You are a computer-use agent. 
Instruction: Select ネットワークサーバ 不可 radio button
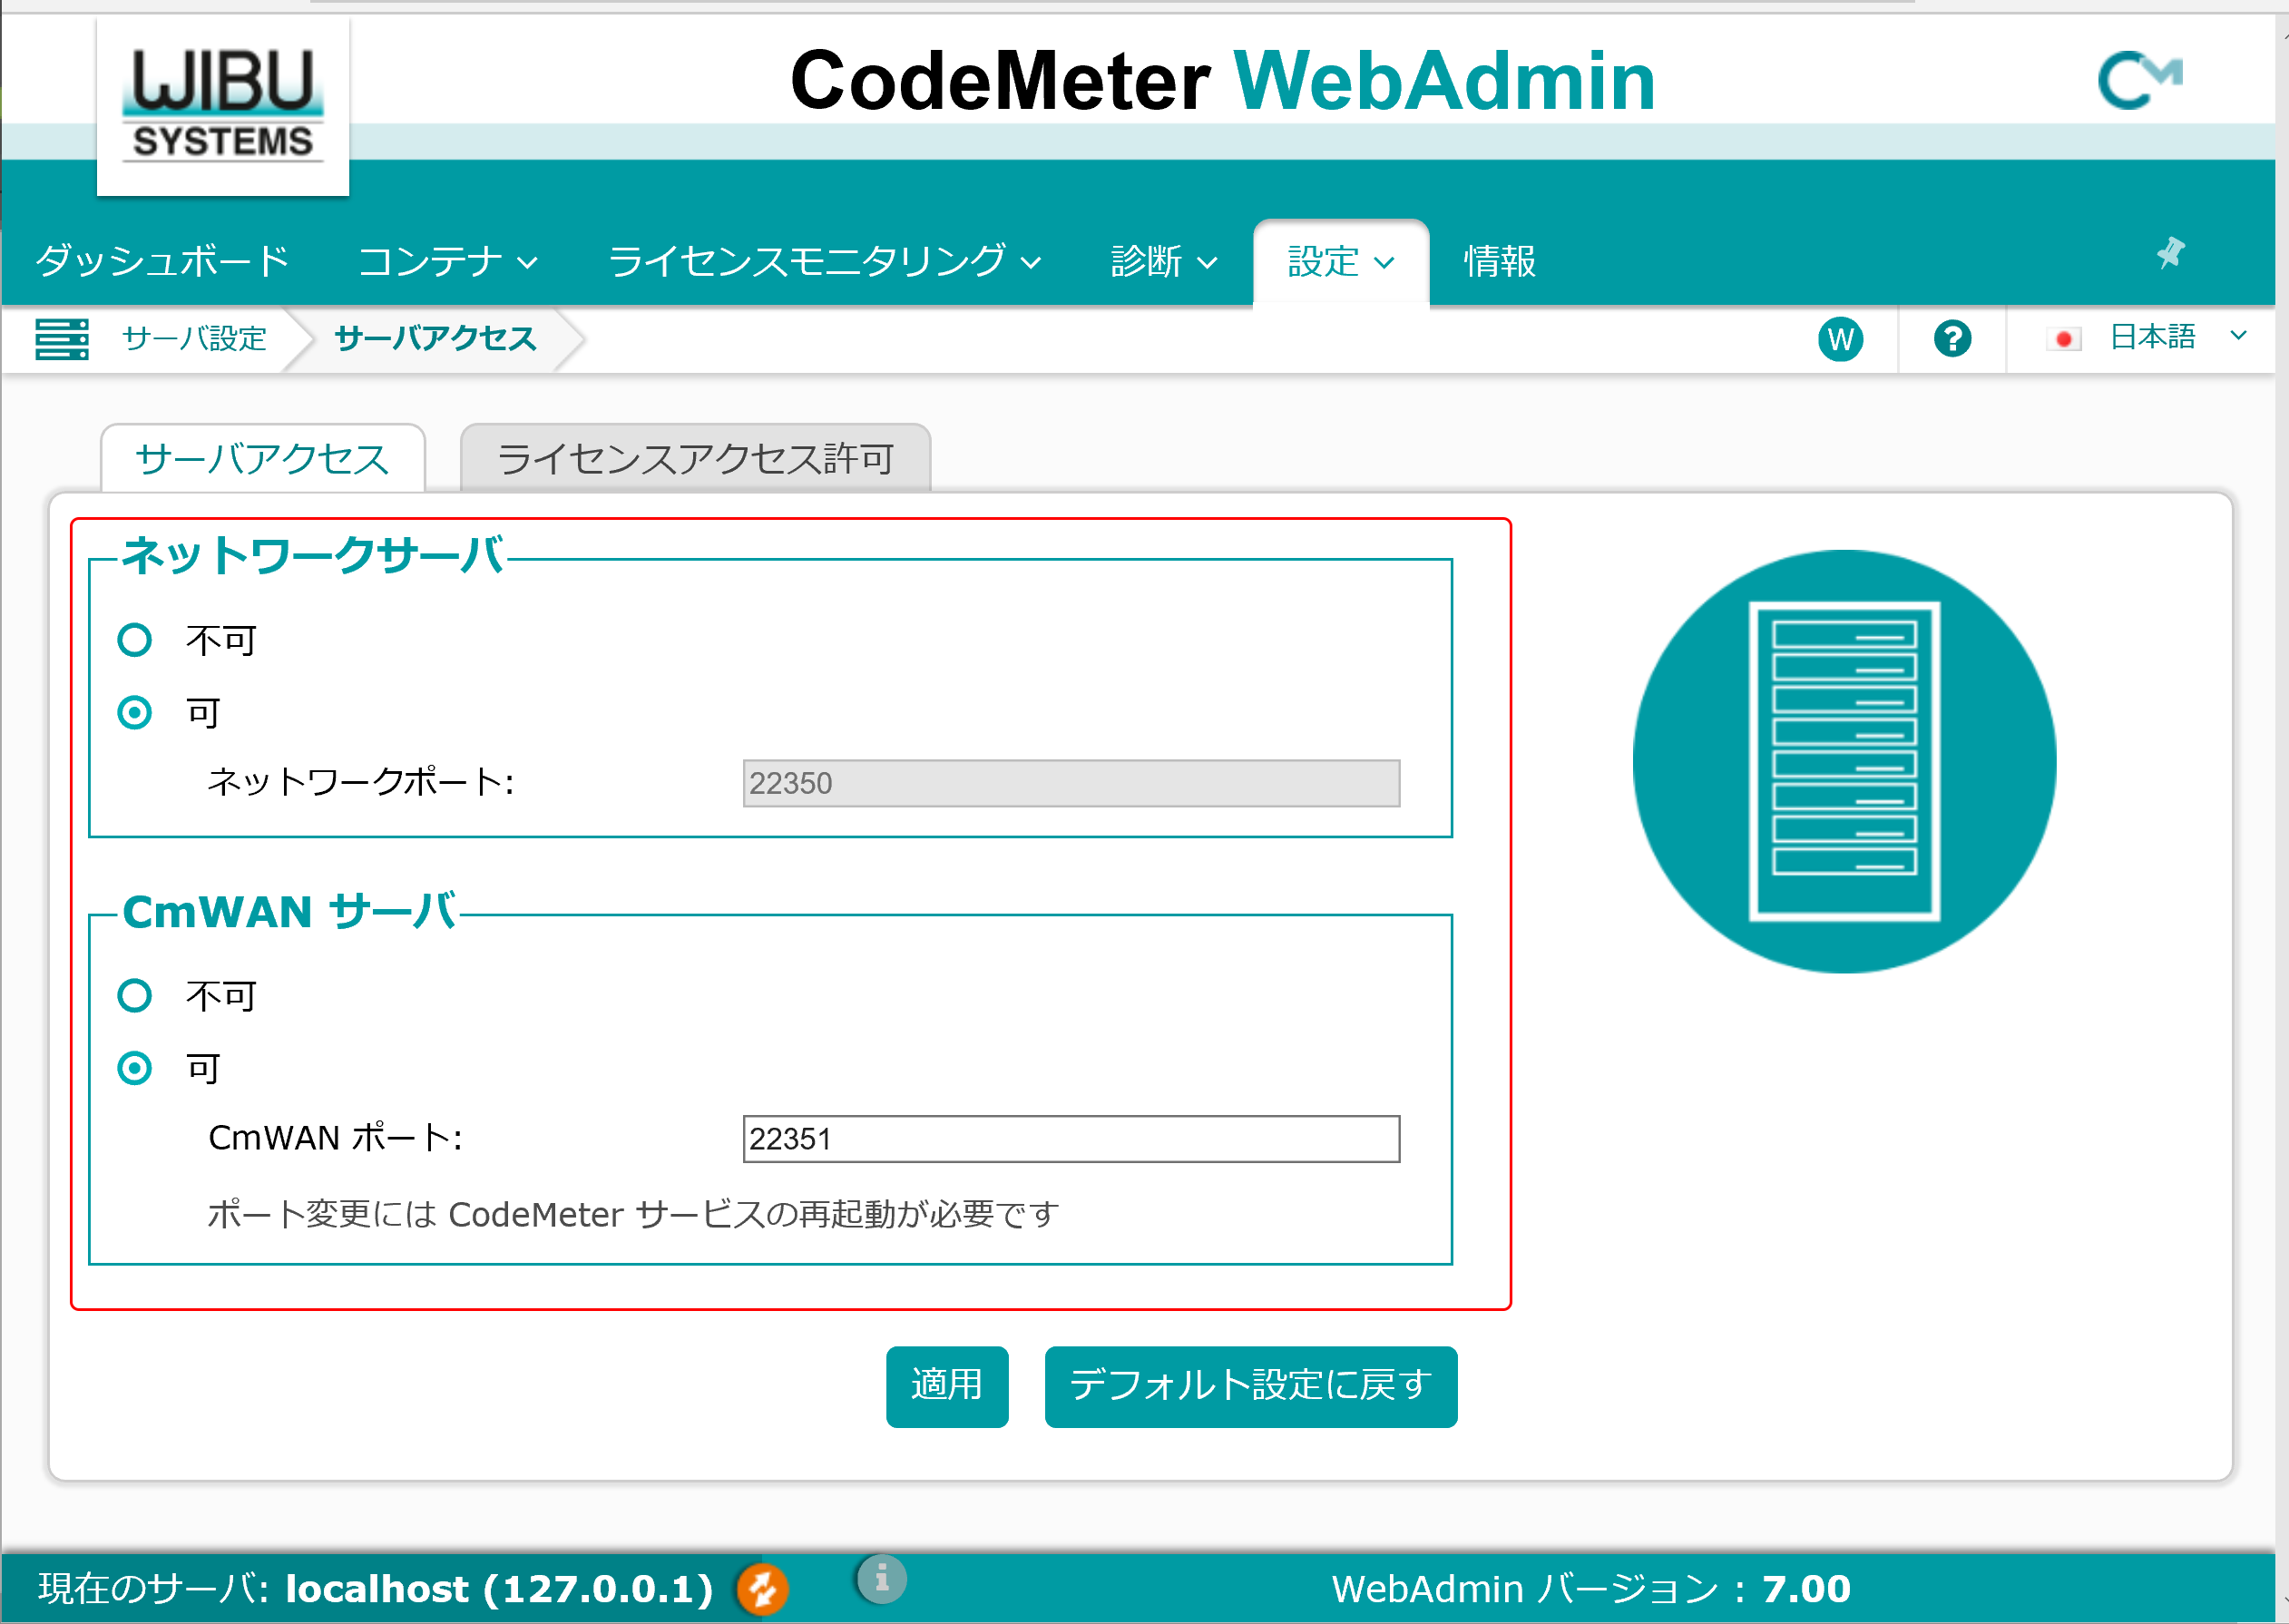[x=137, y=638]
